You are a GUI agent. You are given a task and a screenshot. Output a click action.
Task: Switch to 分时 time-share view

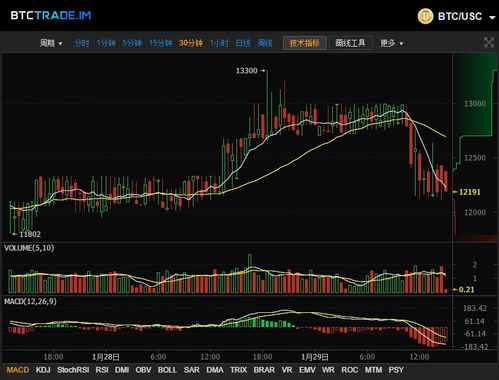click(82, 43)
